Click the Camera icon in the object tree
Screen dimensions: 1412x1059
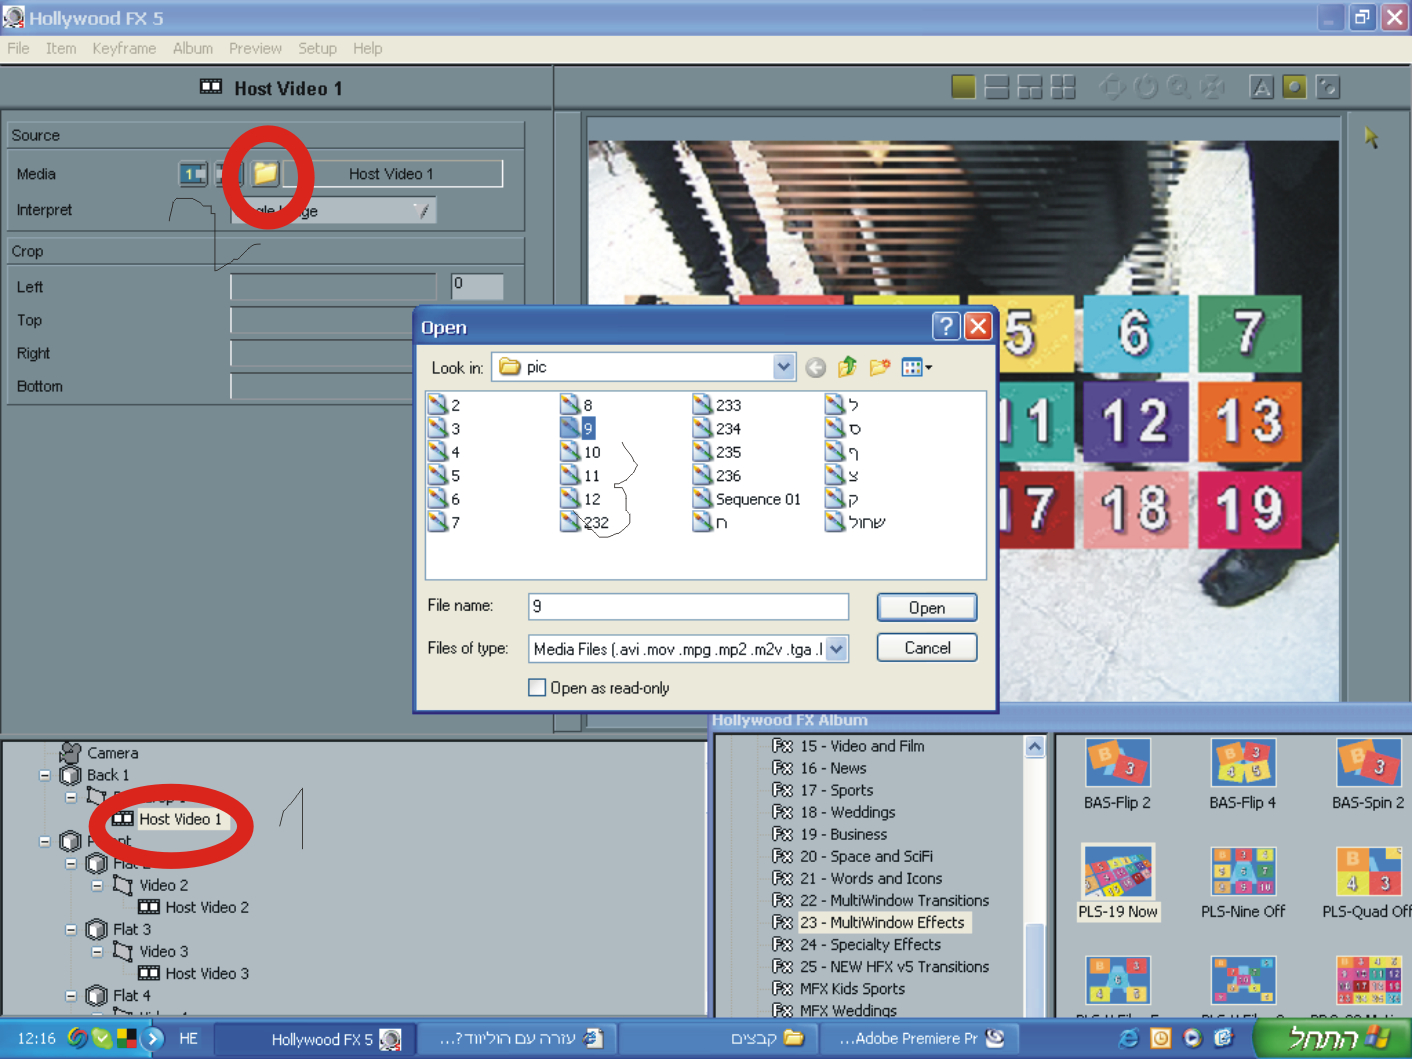click(70, 752)
